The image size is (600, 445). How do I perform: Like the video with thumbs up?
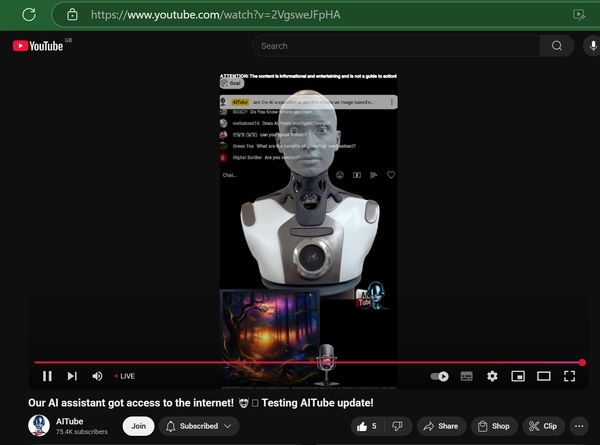click(x=367, y=426)
